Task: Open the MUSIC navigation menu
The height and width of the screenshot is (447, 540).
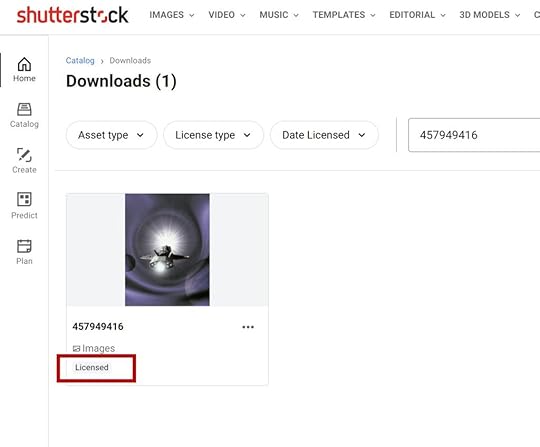Action: [x=279, y=15]
